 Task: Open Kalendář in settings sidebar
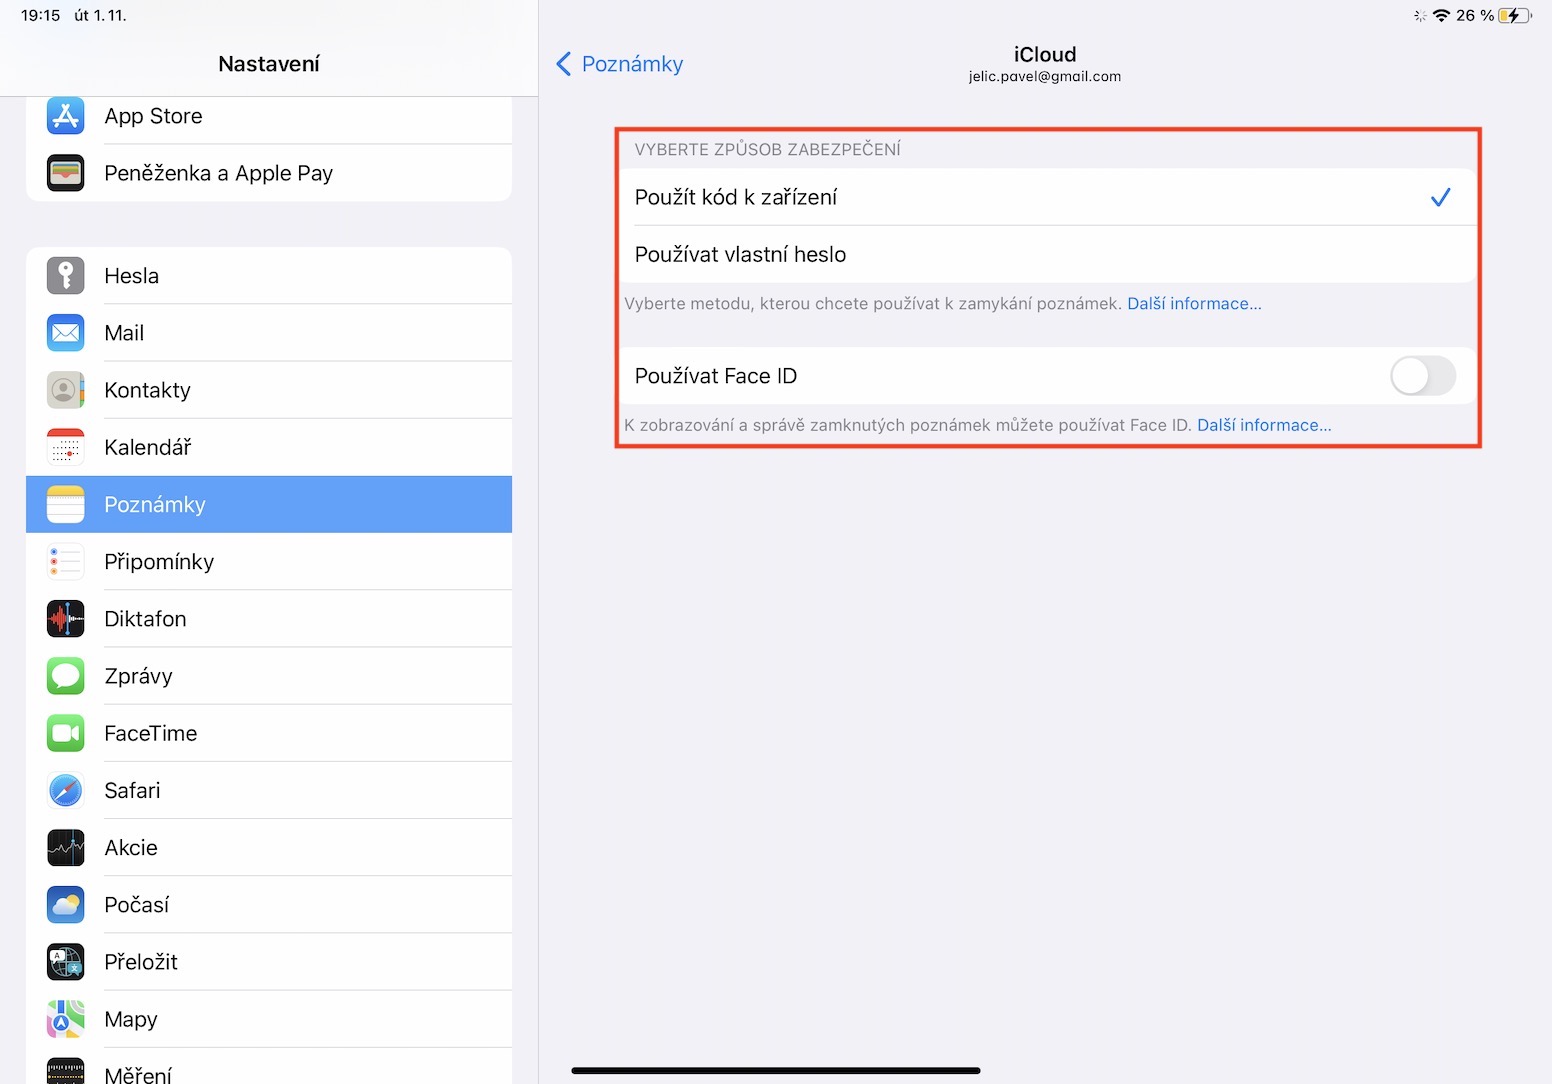(x=268, y=447)
